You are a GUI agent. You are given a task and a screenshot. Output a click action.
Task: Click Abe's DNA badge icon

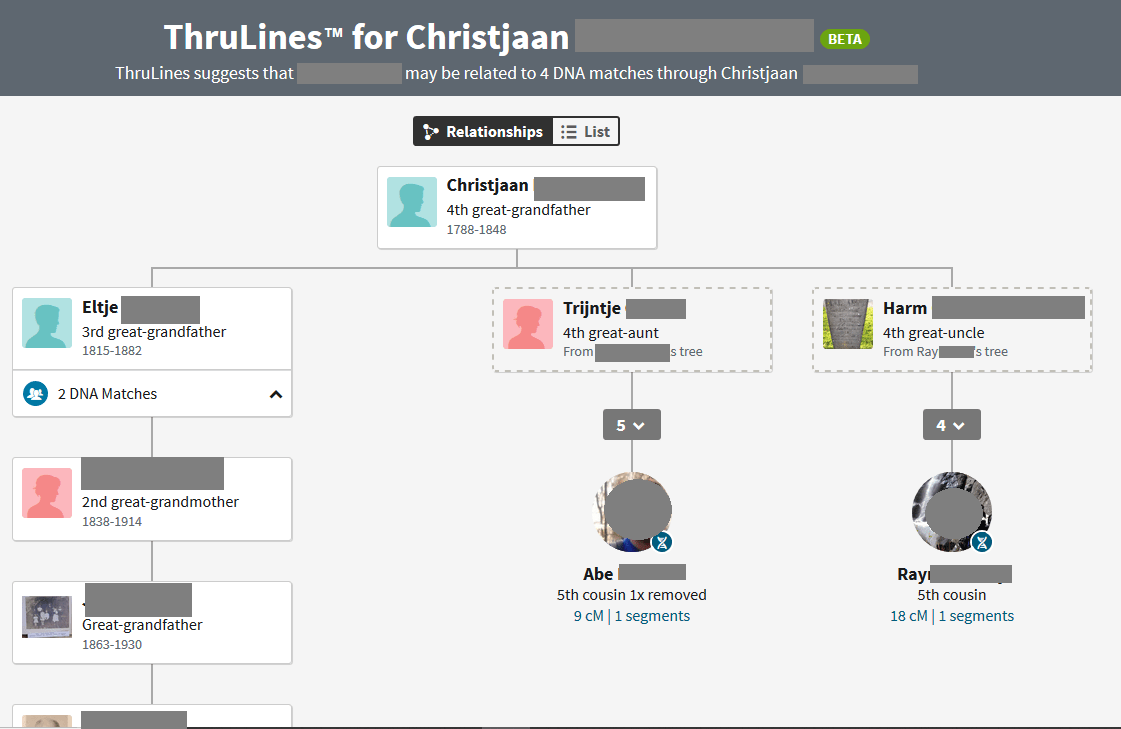point(662,542)
